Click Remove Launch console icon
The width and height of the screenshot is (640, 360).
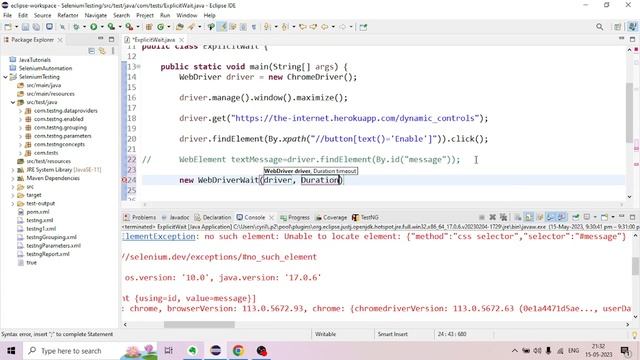coord(493,217)
